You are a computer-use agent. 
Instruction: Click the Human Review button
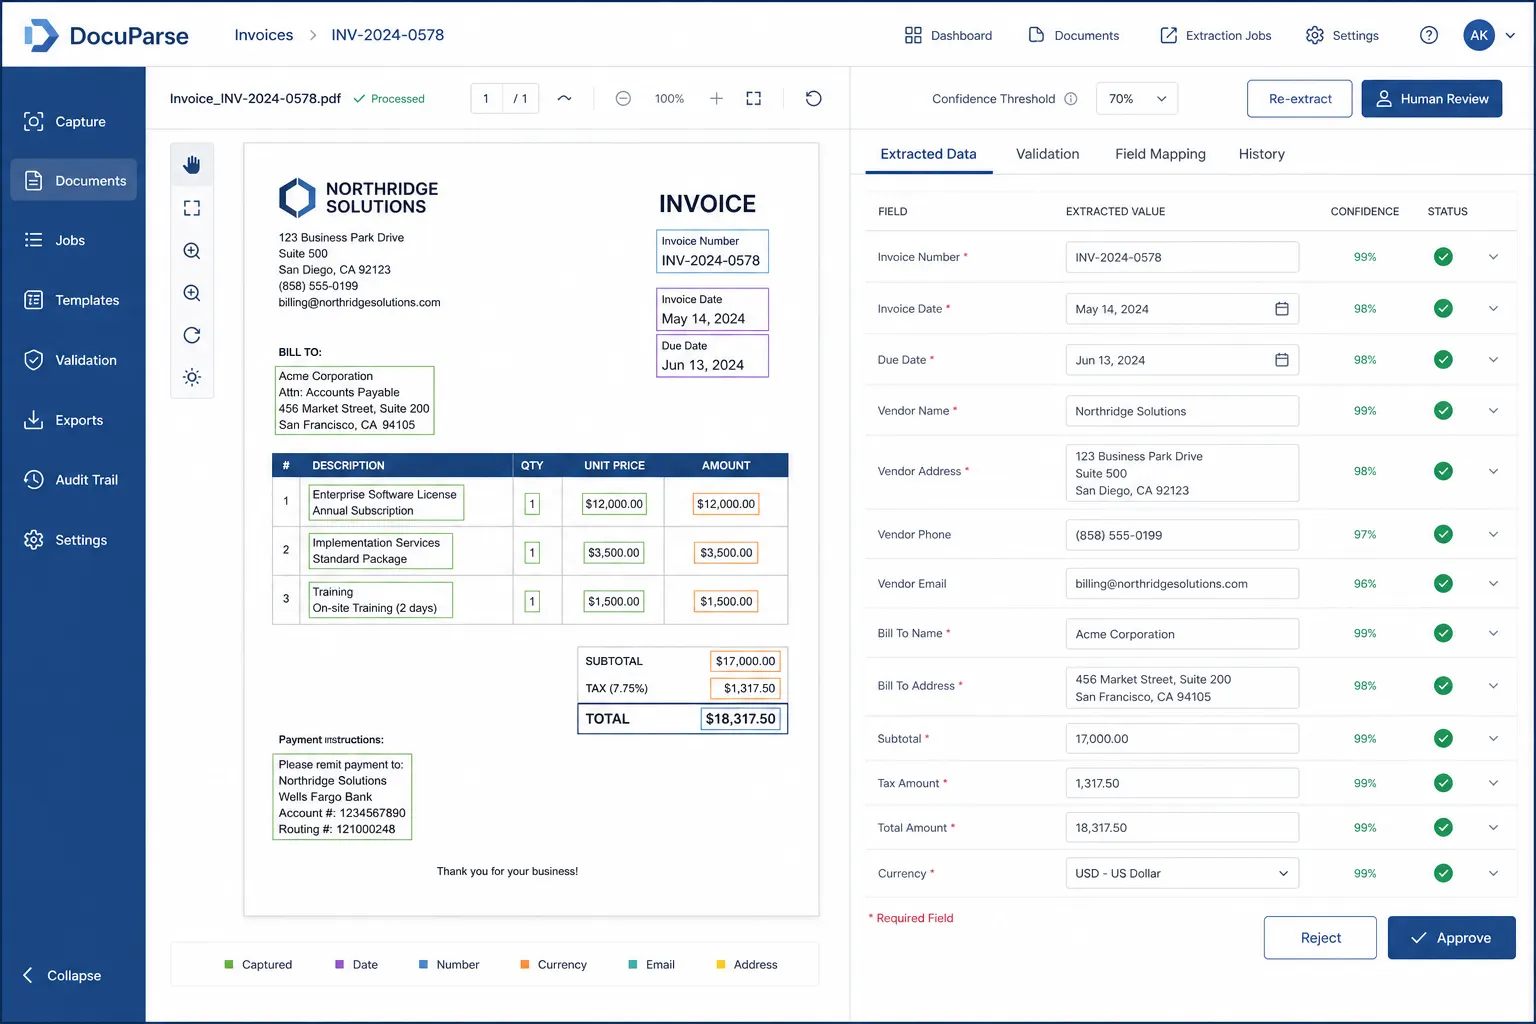coord(1432,99)
